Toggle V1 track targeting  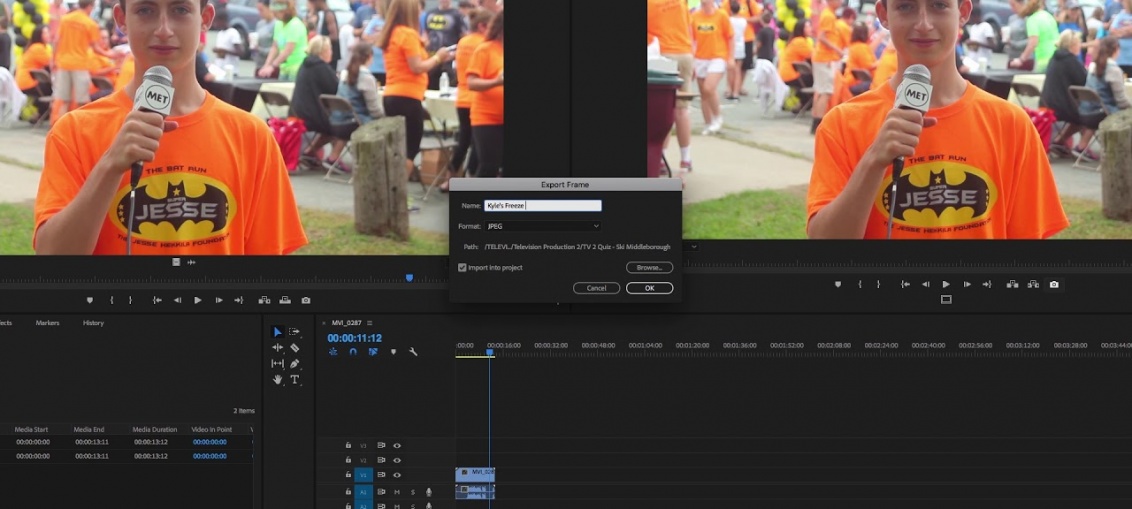pyautogui.click(x=363, y=475)
